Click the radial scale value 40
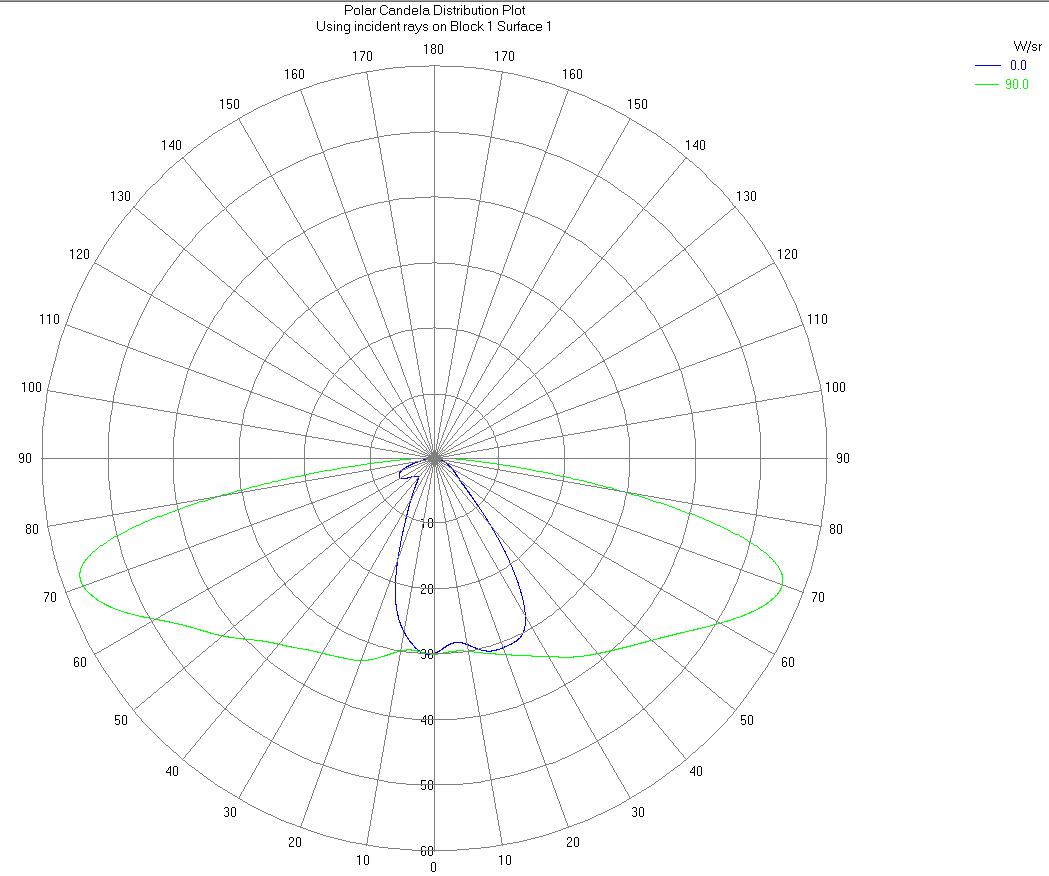The width and height of the screenshot is (1049, 876). click(x=427, y=720)
